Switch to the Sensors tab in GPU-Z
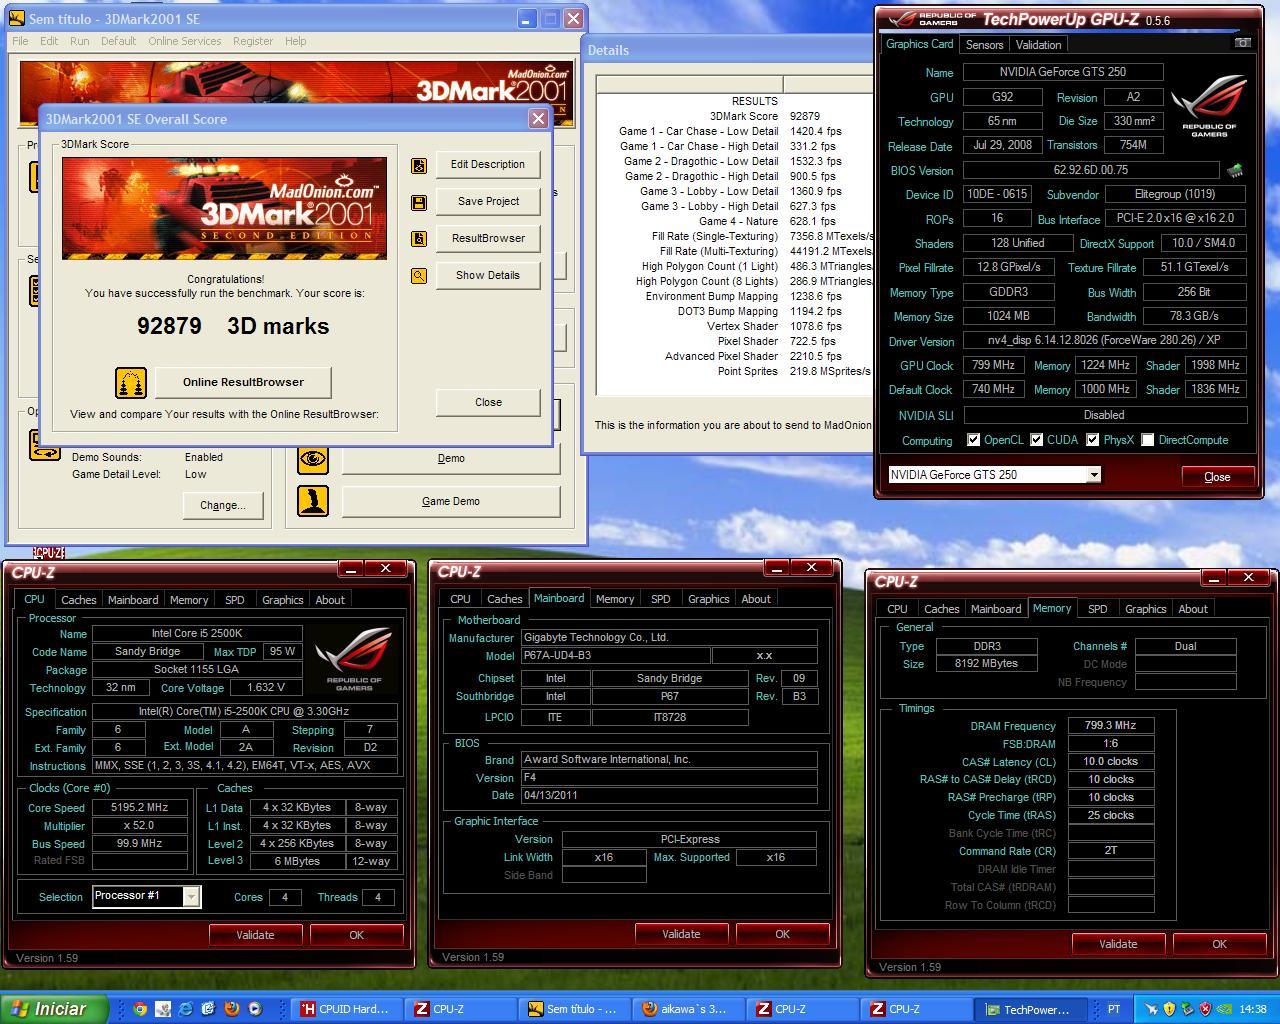 (x=984, y=45)
